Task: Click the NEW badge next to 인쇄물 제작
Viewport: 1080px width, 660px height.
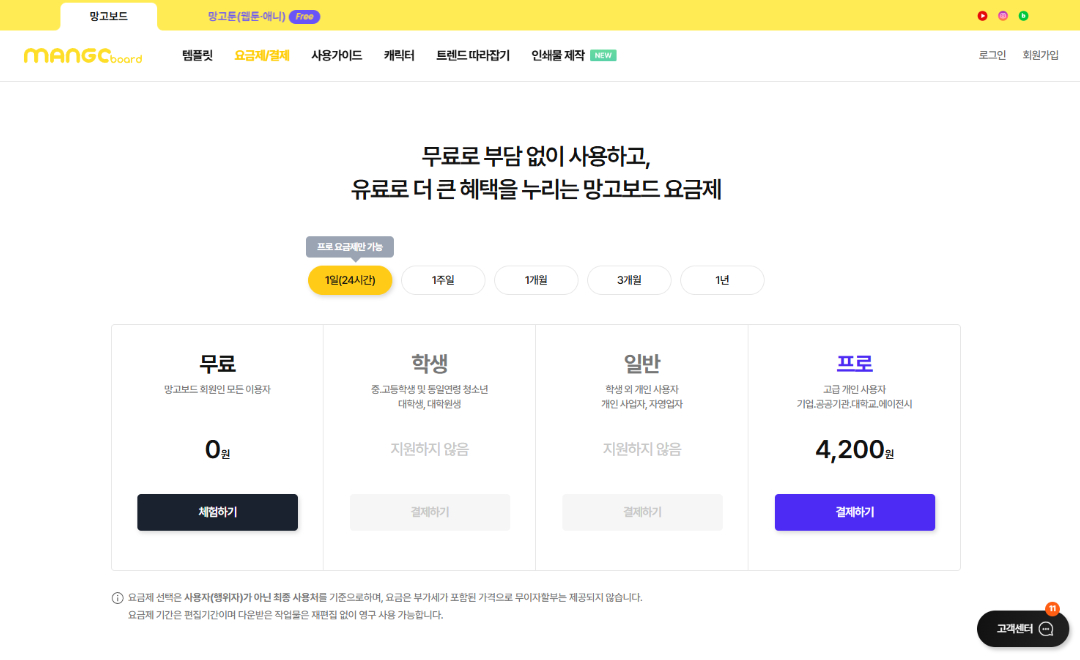Action: pyautogui.click(x=603, y=56)
